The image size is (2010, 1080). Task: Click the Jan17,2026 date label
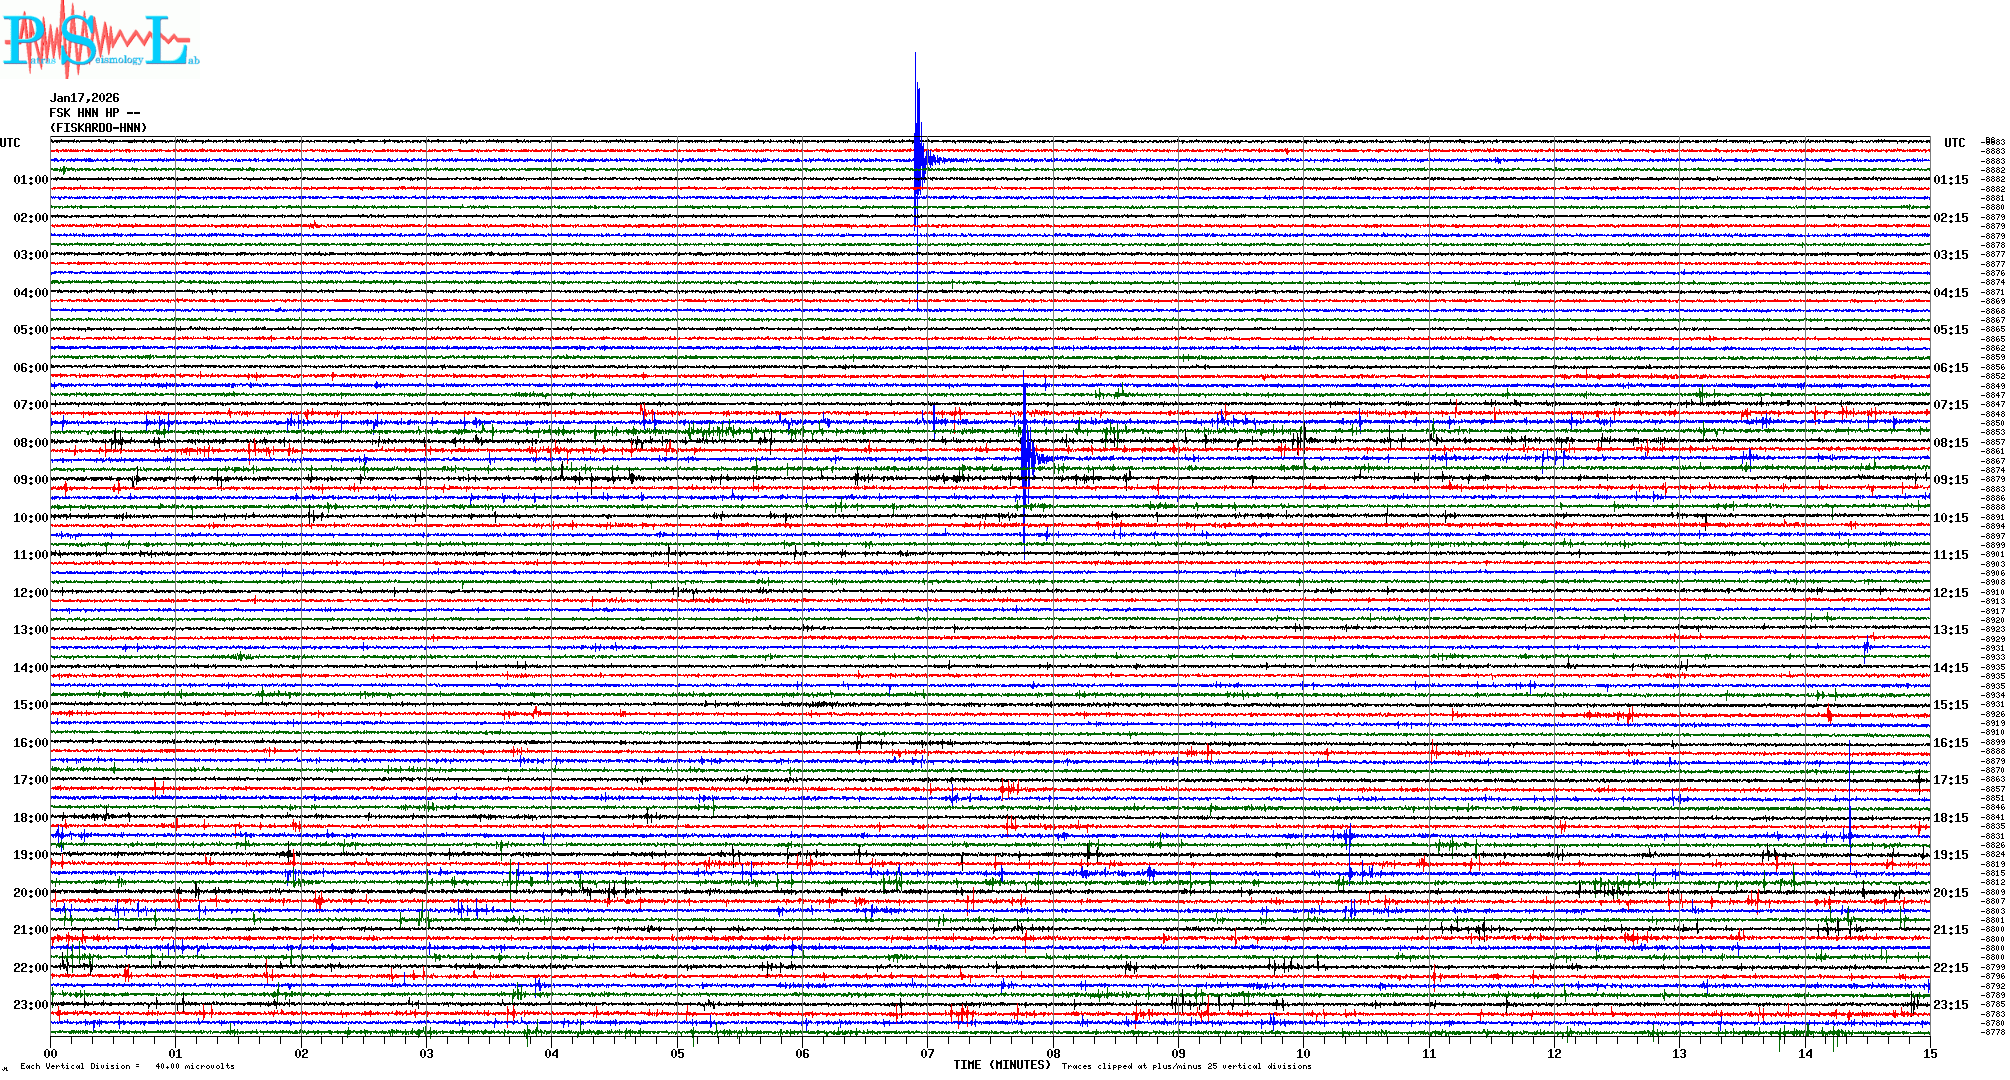click(84, 98)
